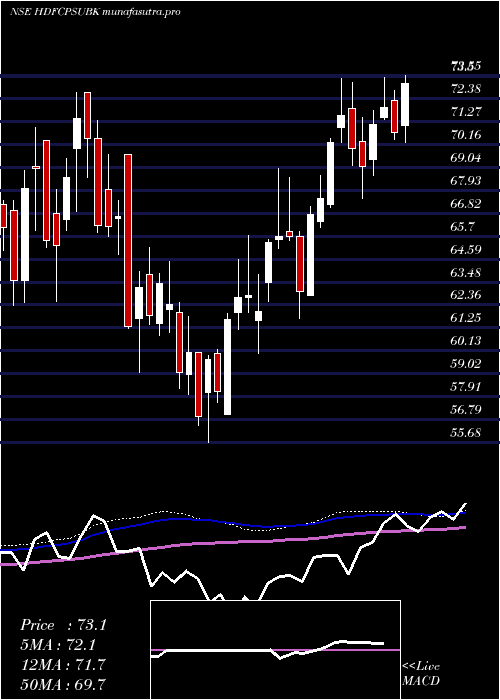The height and width of the screenshot is (700, 500).
Task: Select the 69.04 price axis label
Action: coord(466,158)
